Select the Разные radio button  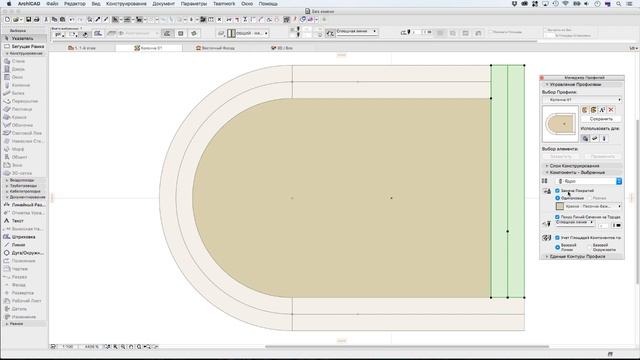(x=590, y=198)
